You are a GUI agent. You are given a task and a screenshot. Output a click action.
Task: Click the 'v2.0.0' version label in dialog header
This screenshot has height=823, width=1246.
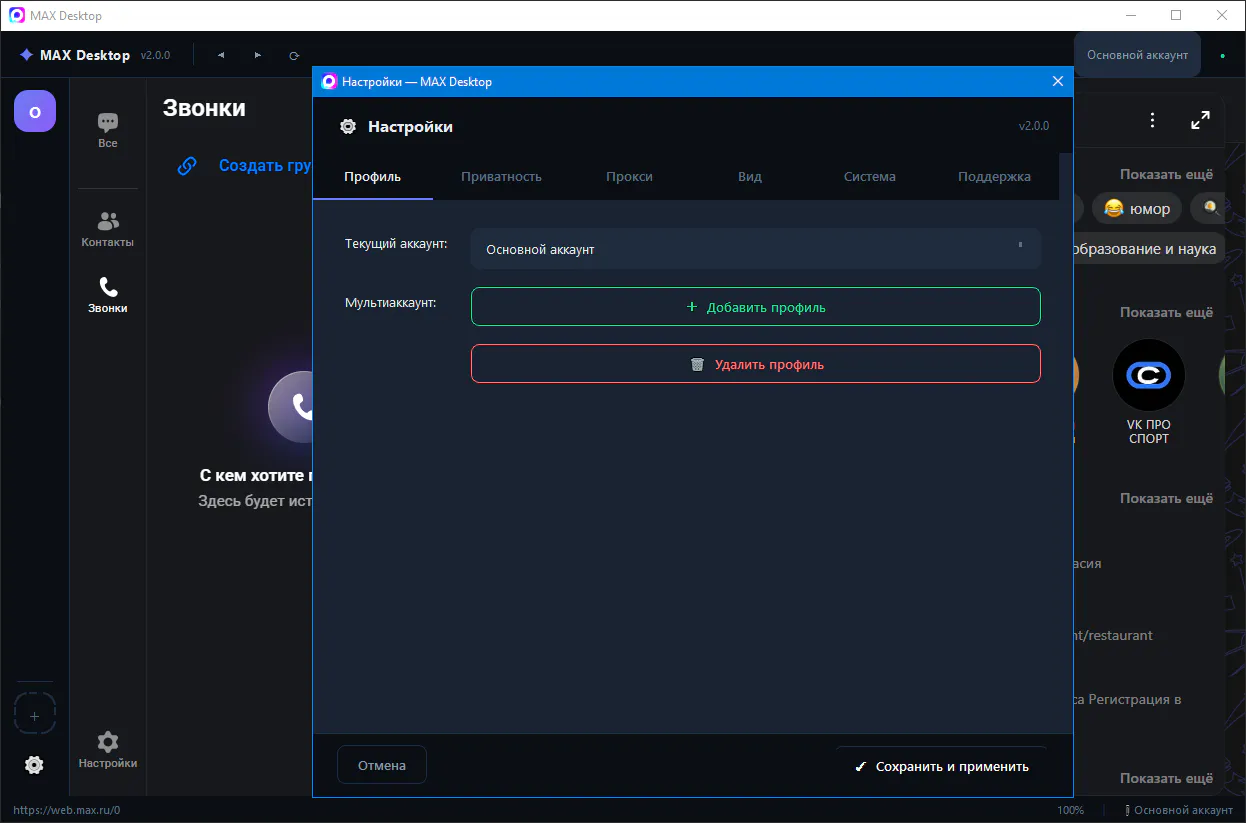point(1034,126)
